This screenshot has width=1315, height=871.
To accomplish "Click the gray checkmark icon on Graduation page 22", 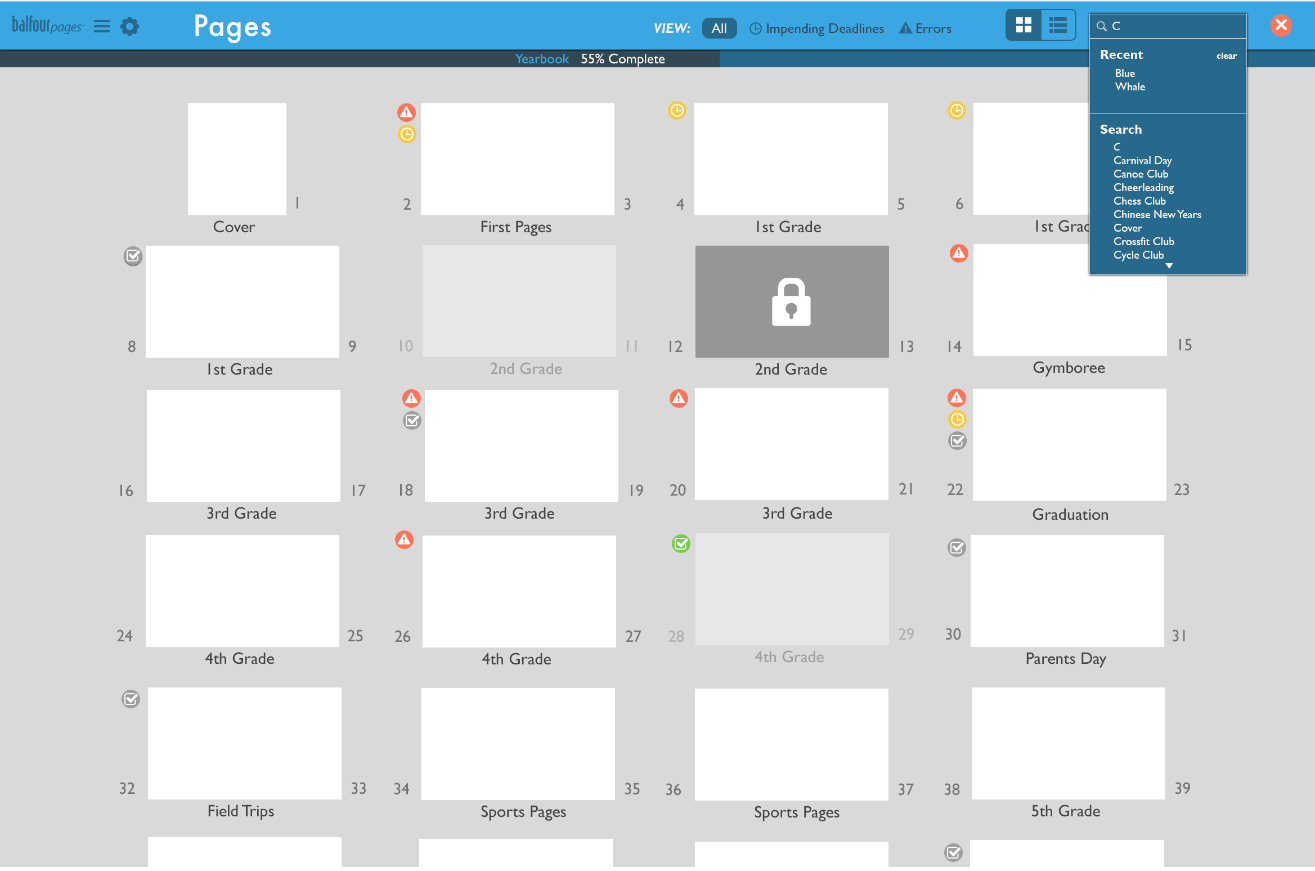I will (x=956, y=440).
